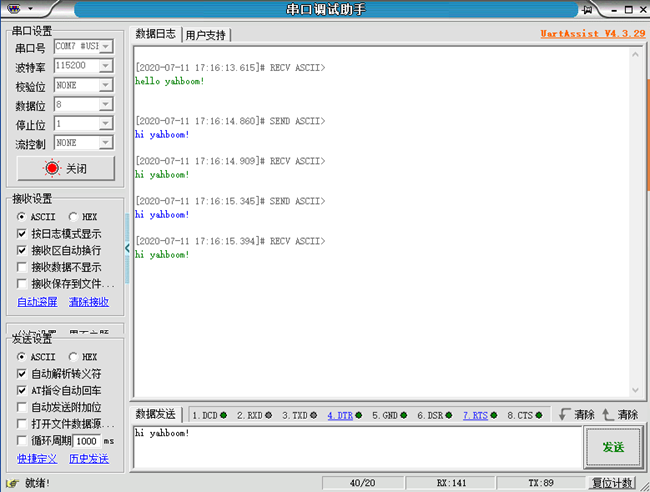Click the 17:16:14.860 SEND ASCII log header

230,121
